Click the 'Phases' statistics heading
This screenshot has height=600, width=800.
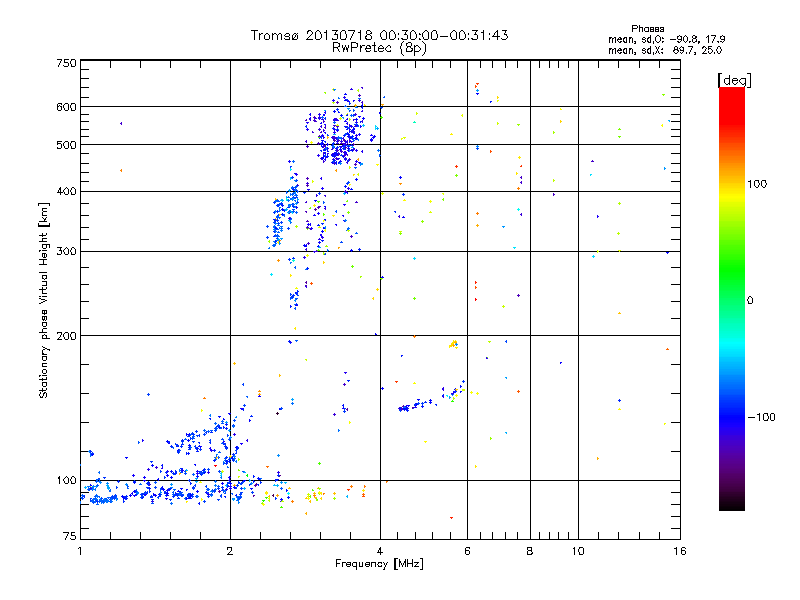point(647,29)
